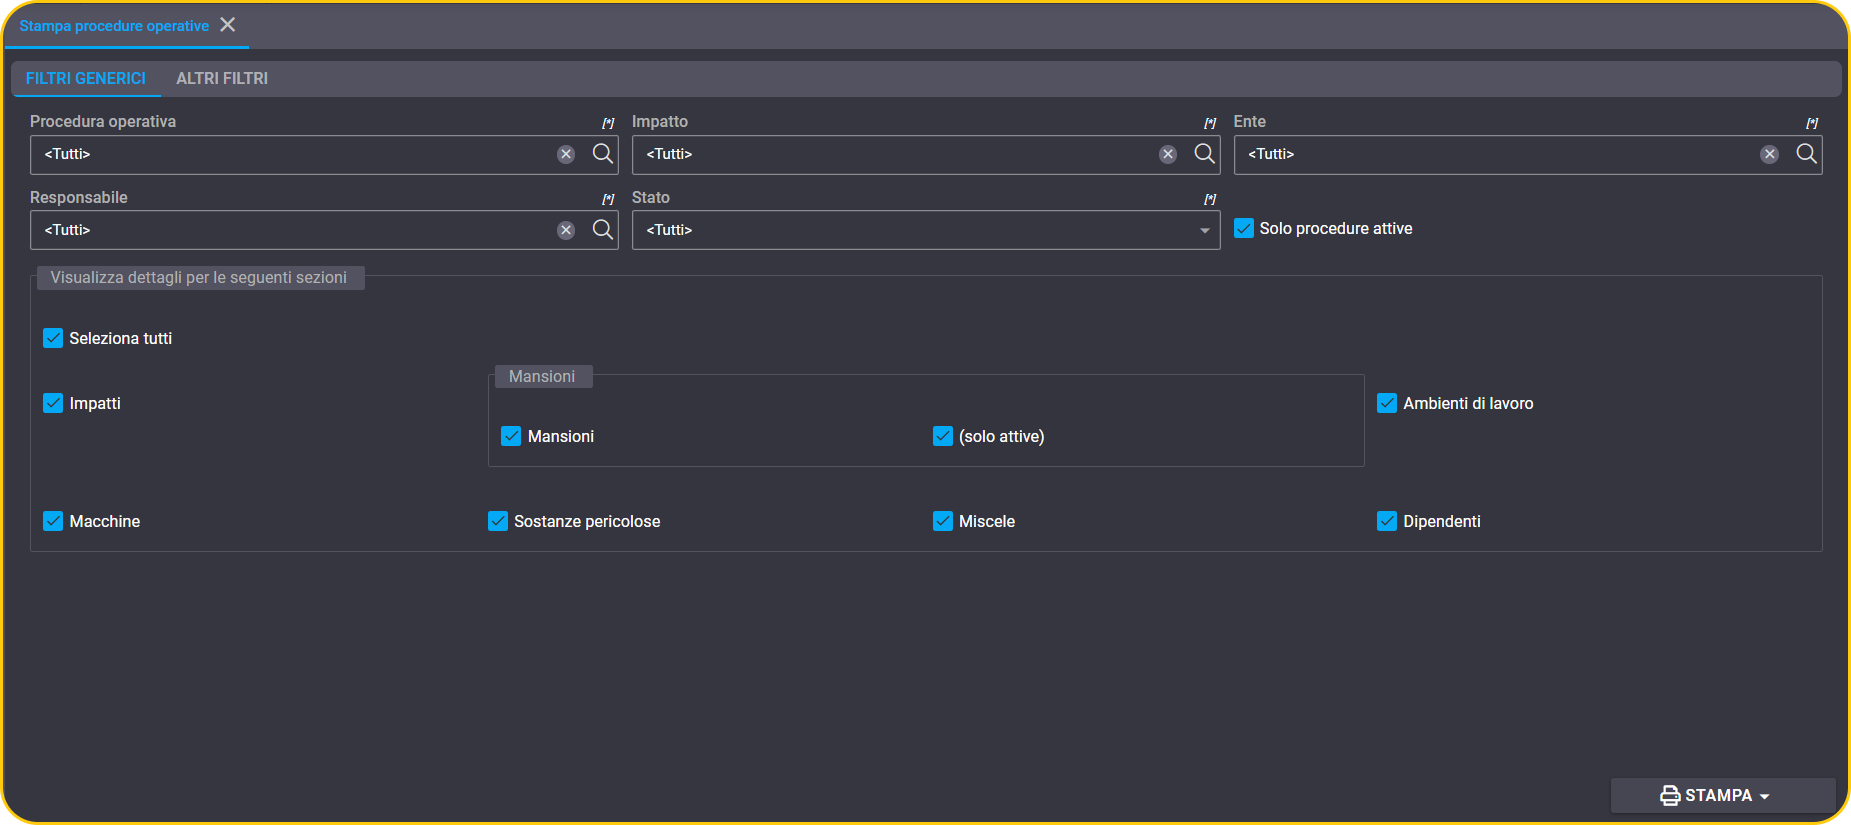Switch to FILTRI GENERICI tab
Viewport: 1851px width, 825px height.
(x=86, y=78)
